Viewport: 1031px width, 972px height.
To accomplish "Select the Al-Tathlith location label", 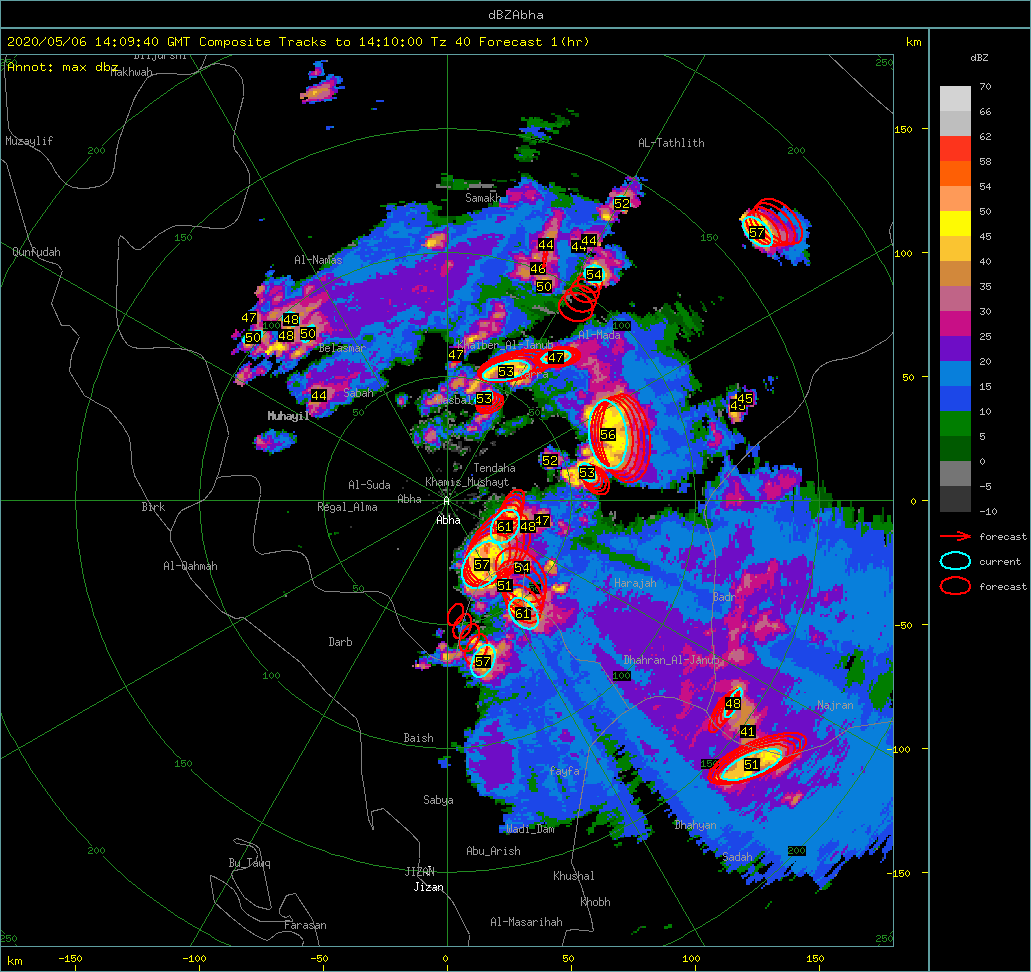I will [x=671, y=143].
